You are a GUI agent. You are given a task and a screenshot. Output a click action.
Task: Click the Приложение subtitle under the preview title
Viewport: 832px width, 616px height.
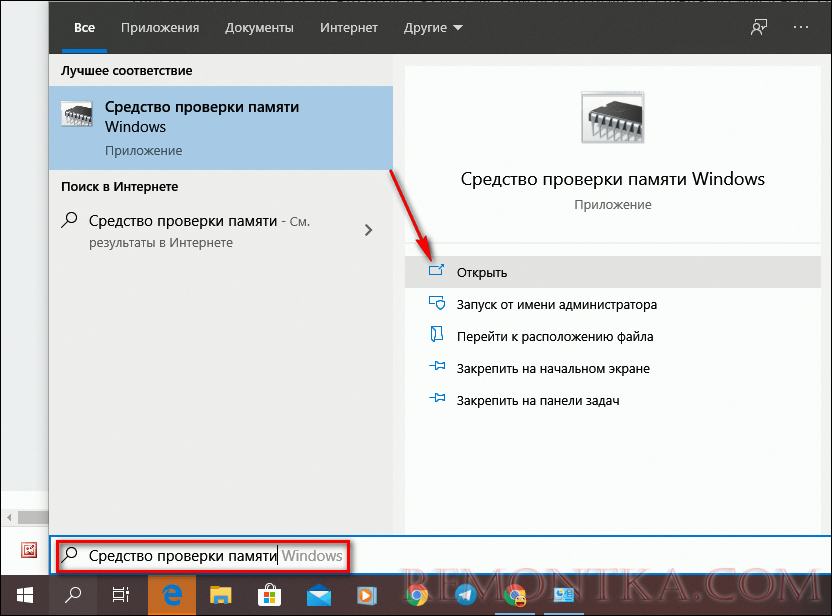click(612, 205)
